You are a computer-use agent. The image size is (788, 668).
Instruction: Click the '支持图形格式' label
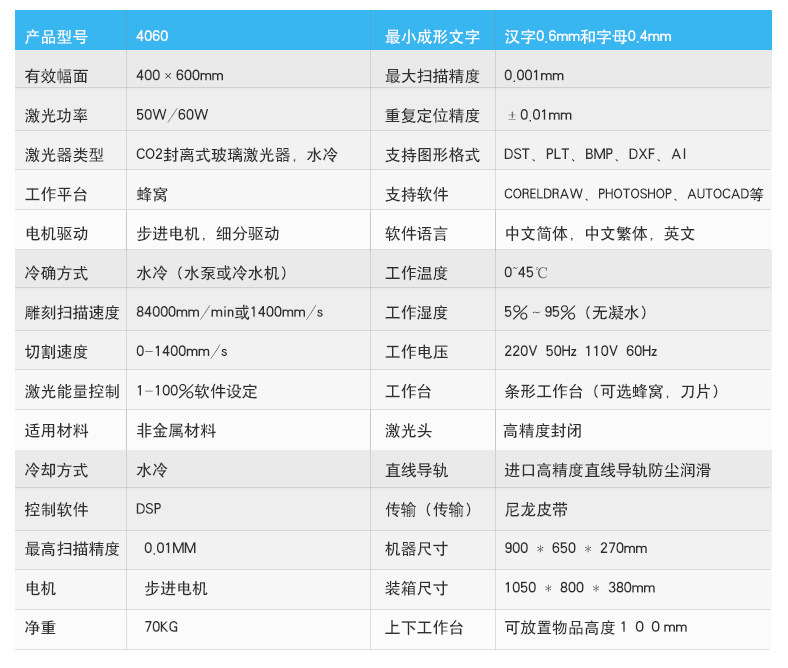coord(432,155)
